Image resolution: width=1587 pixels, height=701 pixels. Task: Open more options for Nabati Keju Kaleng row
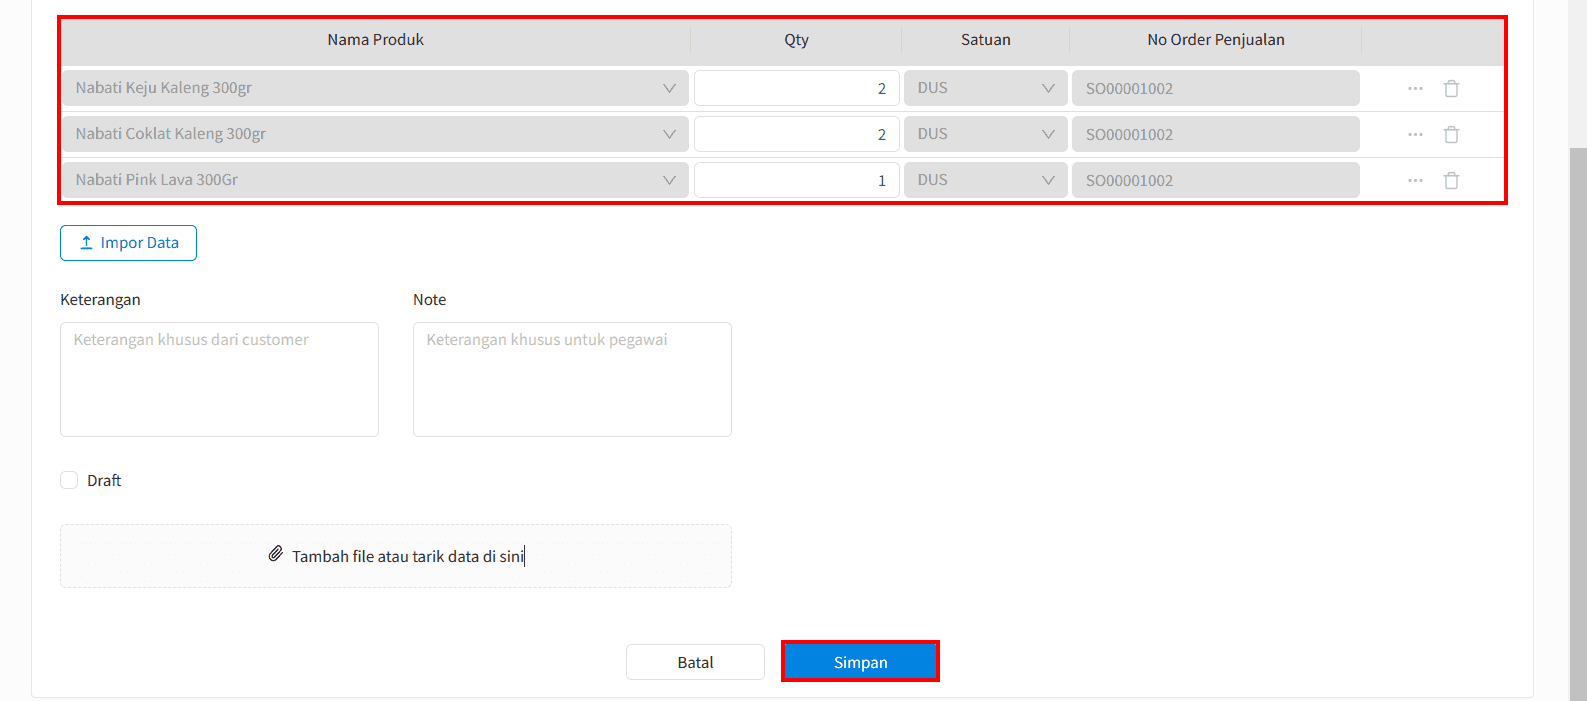pyautogui.click(x=1415, y=88)
